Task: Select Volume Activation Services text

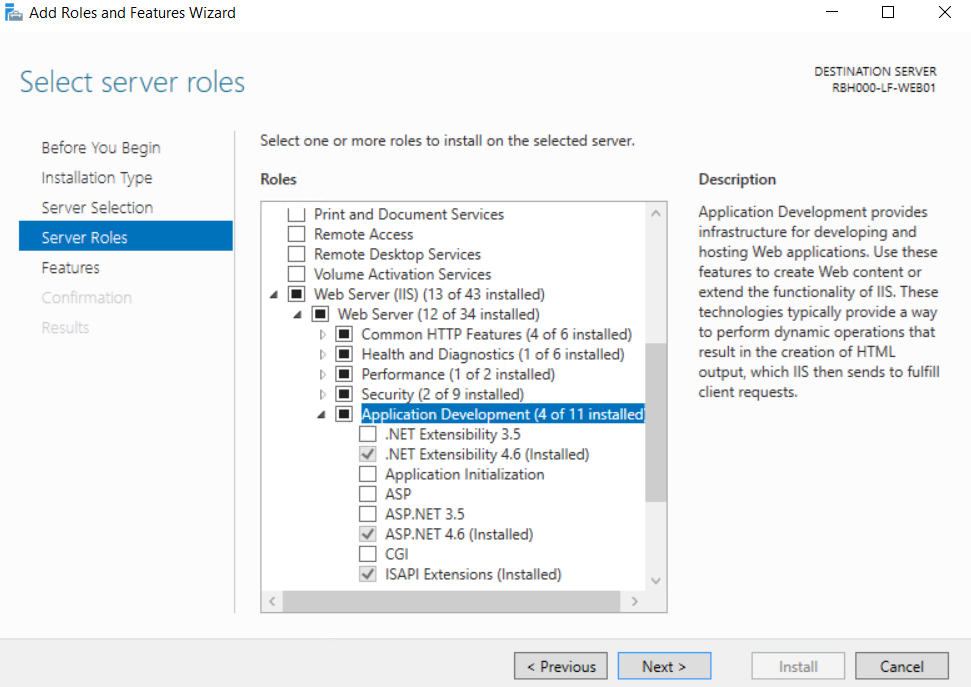Action: [403, 274]
